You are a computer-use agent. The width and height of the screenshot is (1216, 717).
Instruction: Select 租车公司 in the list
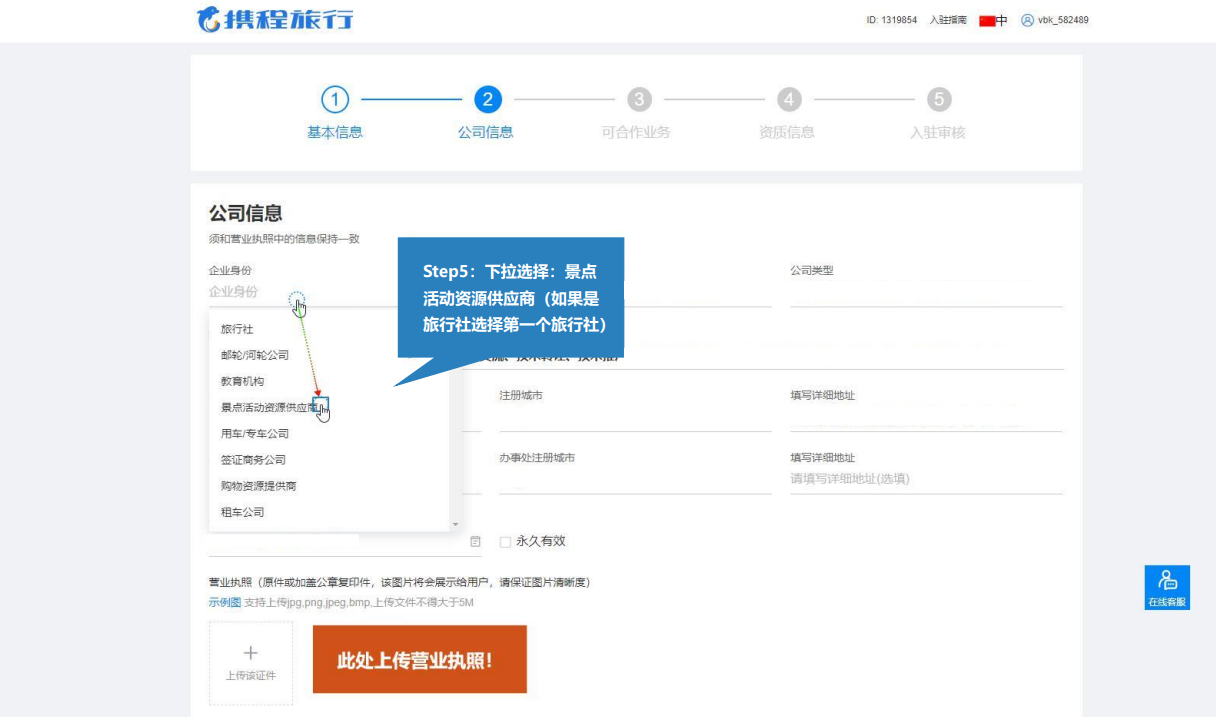[243, 512]
